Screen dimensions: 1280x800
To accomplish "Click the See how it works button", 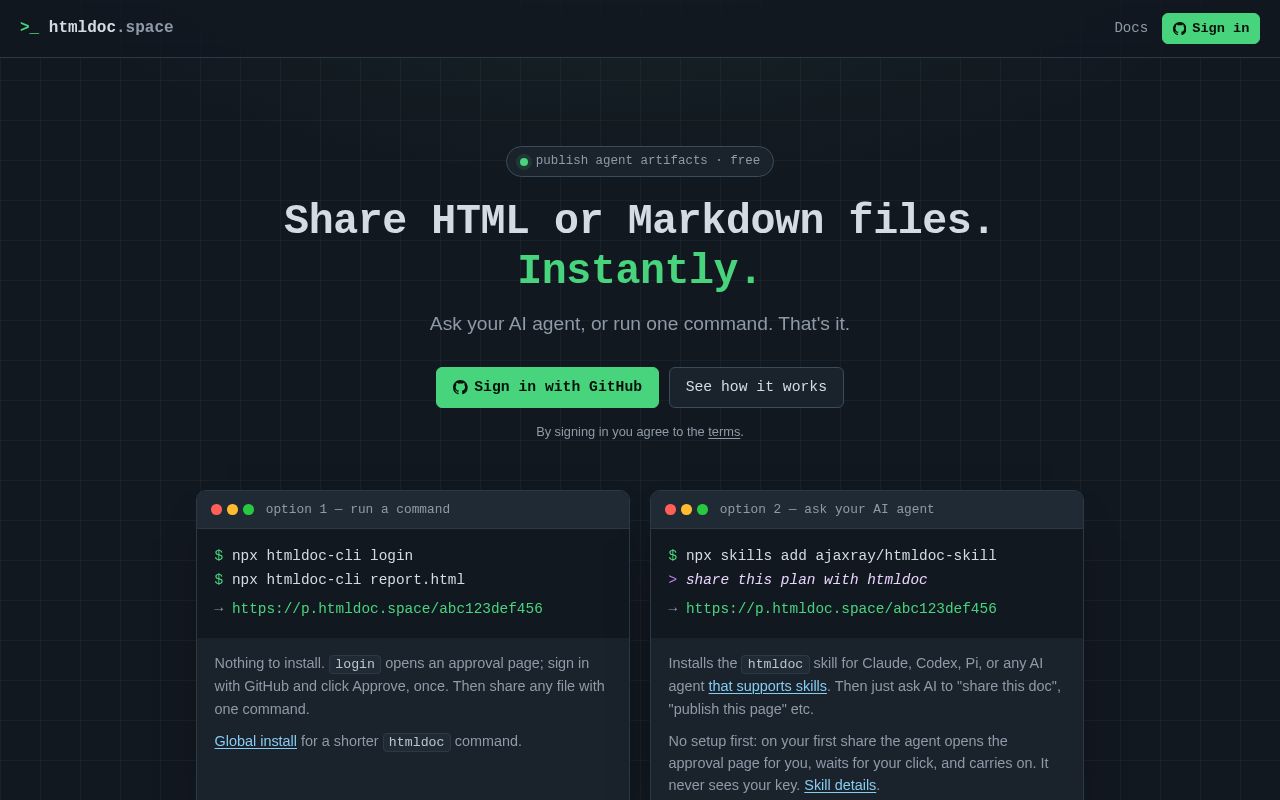I will pyautogui.click(x=756, y=387).
